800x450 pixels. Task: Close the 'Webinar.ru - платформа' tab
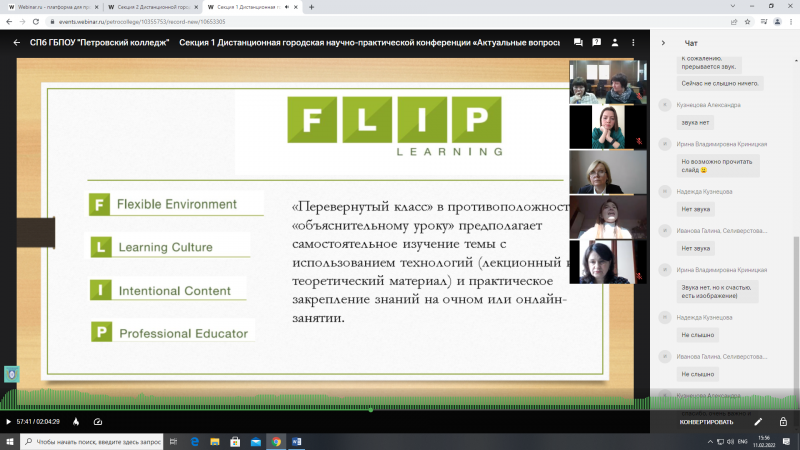point(96,7)
